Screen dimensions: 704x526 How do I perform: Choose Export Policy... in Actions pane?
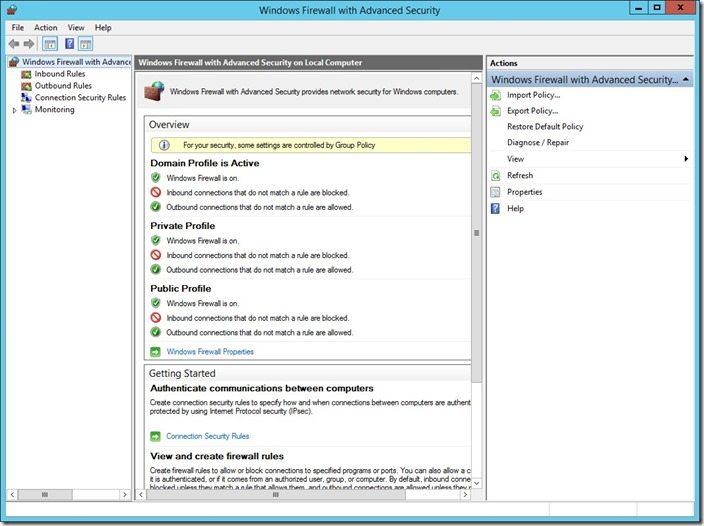[x=532, y=111]
